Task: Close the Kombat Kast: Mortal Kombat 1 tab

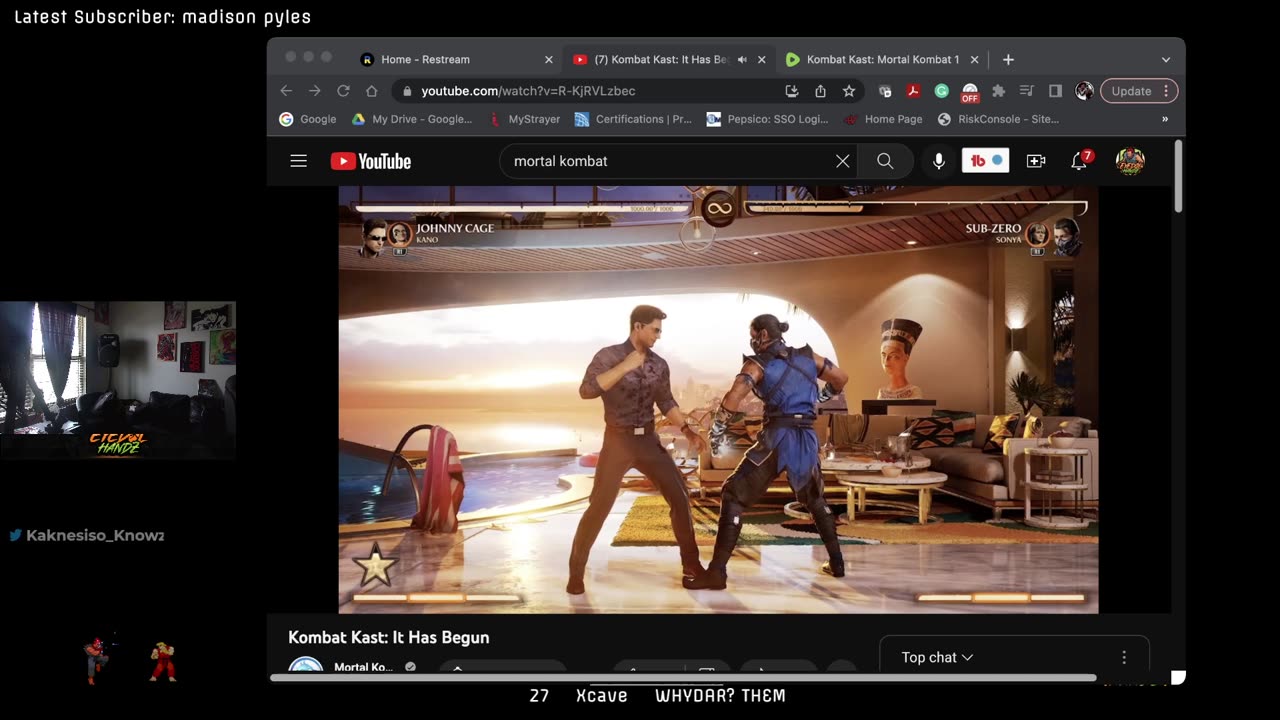Action: coord(974,60)
